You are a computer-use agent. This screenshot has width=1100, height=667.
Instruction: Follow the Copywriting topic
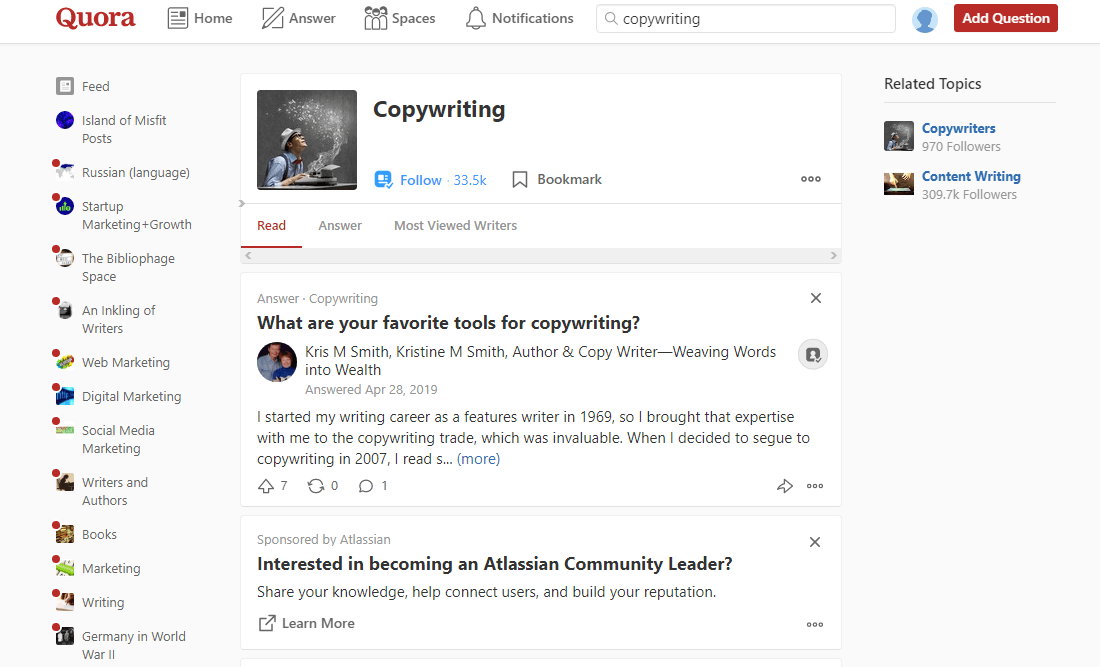[430, 180]
